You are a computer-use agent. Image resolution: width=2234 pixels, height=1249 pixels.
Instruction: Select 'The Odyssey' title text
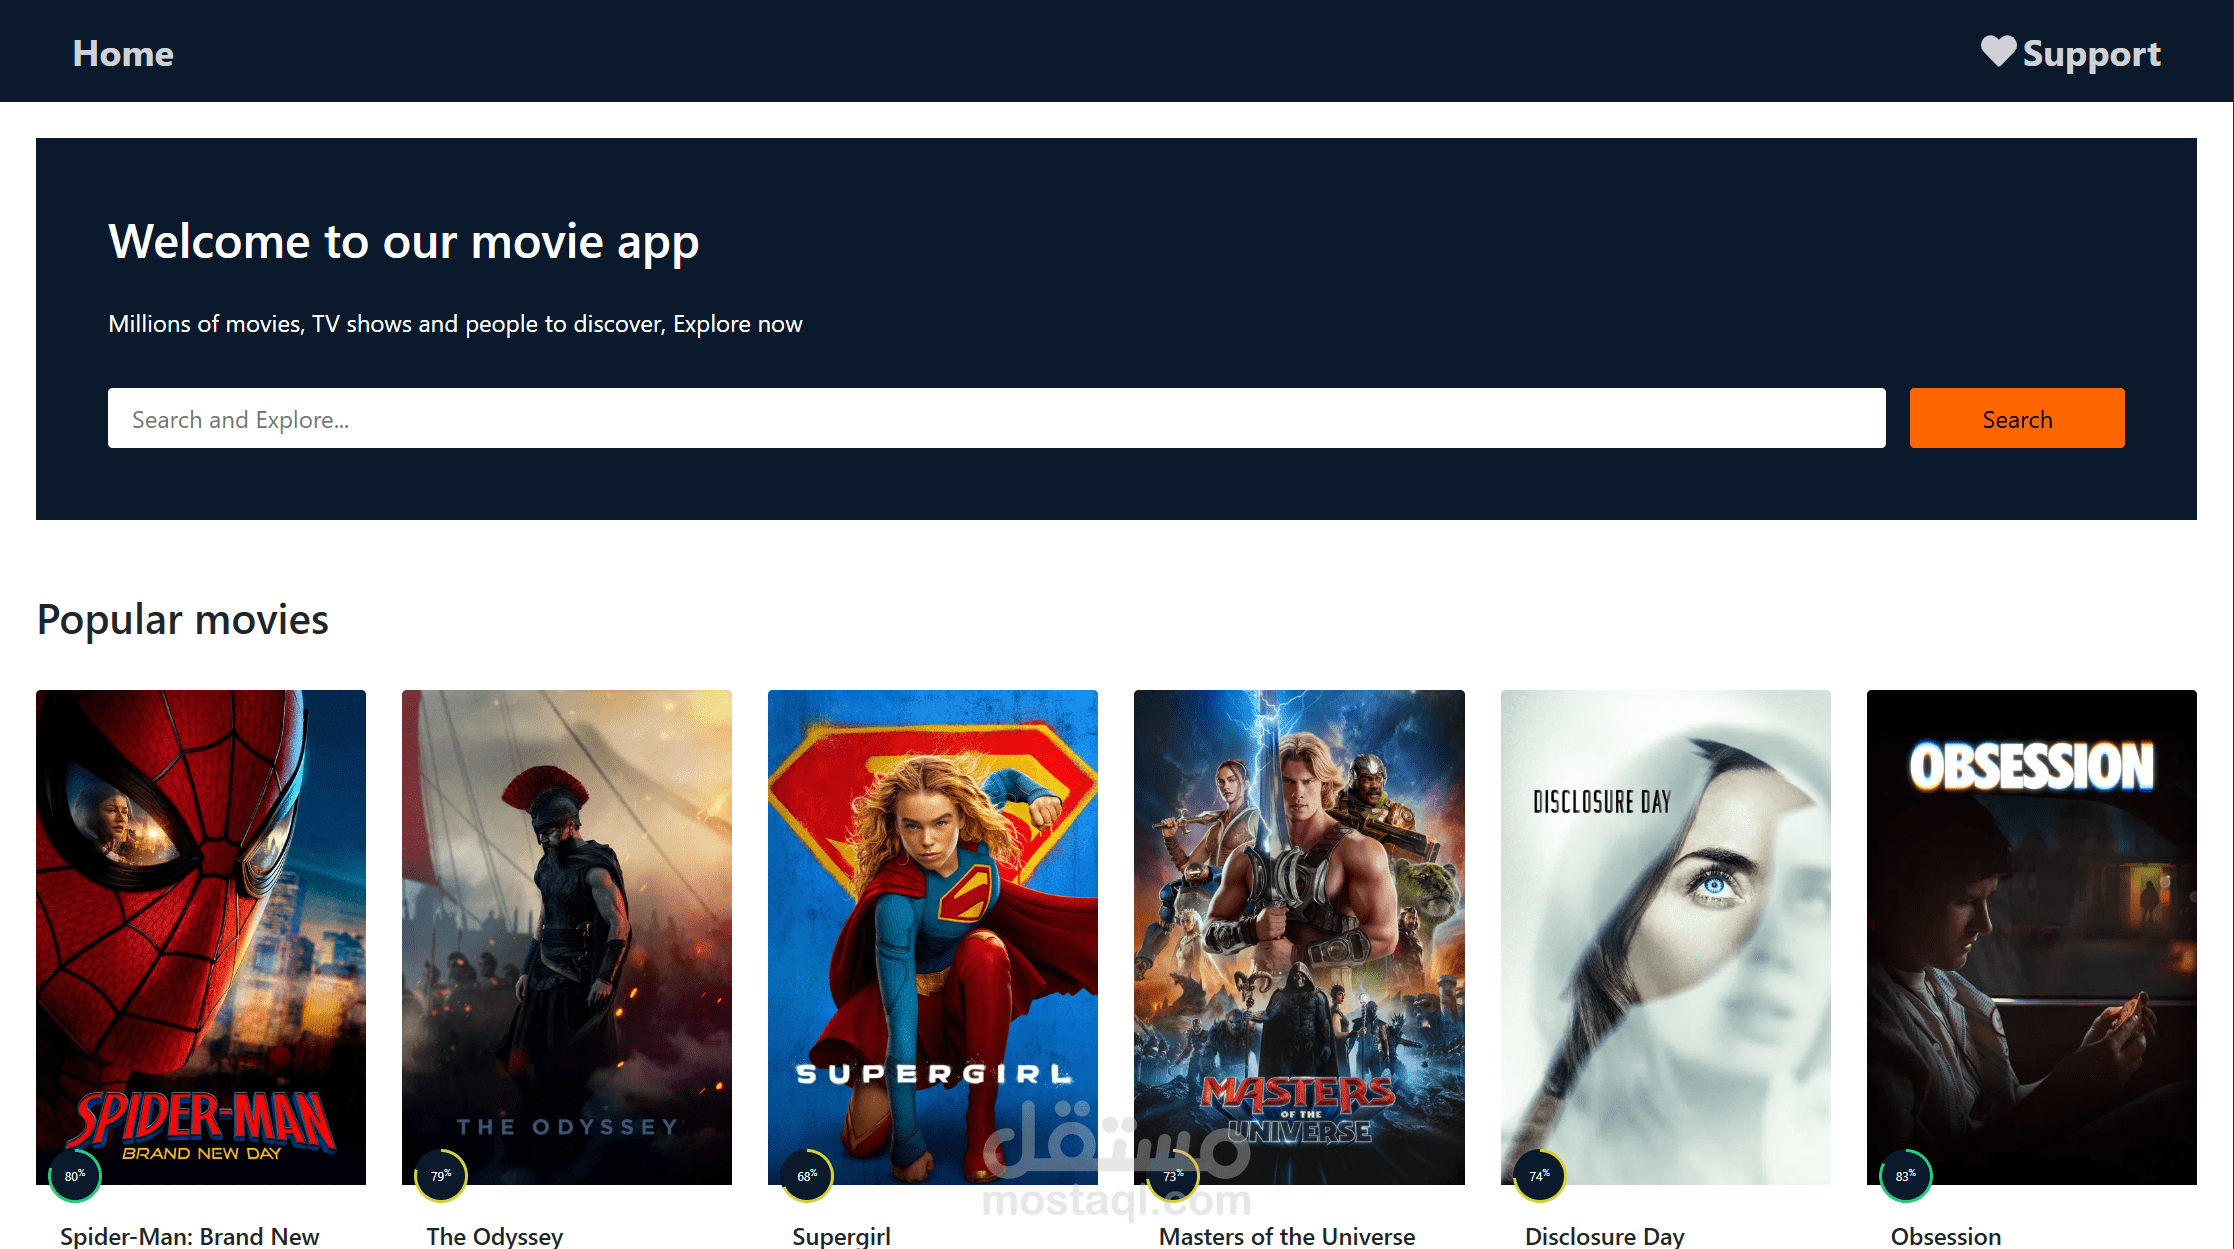click(495, 1236)
